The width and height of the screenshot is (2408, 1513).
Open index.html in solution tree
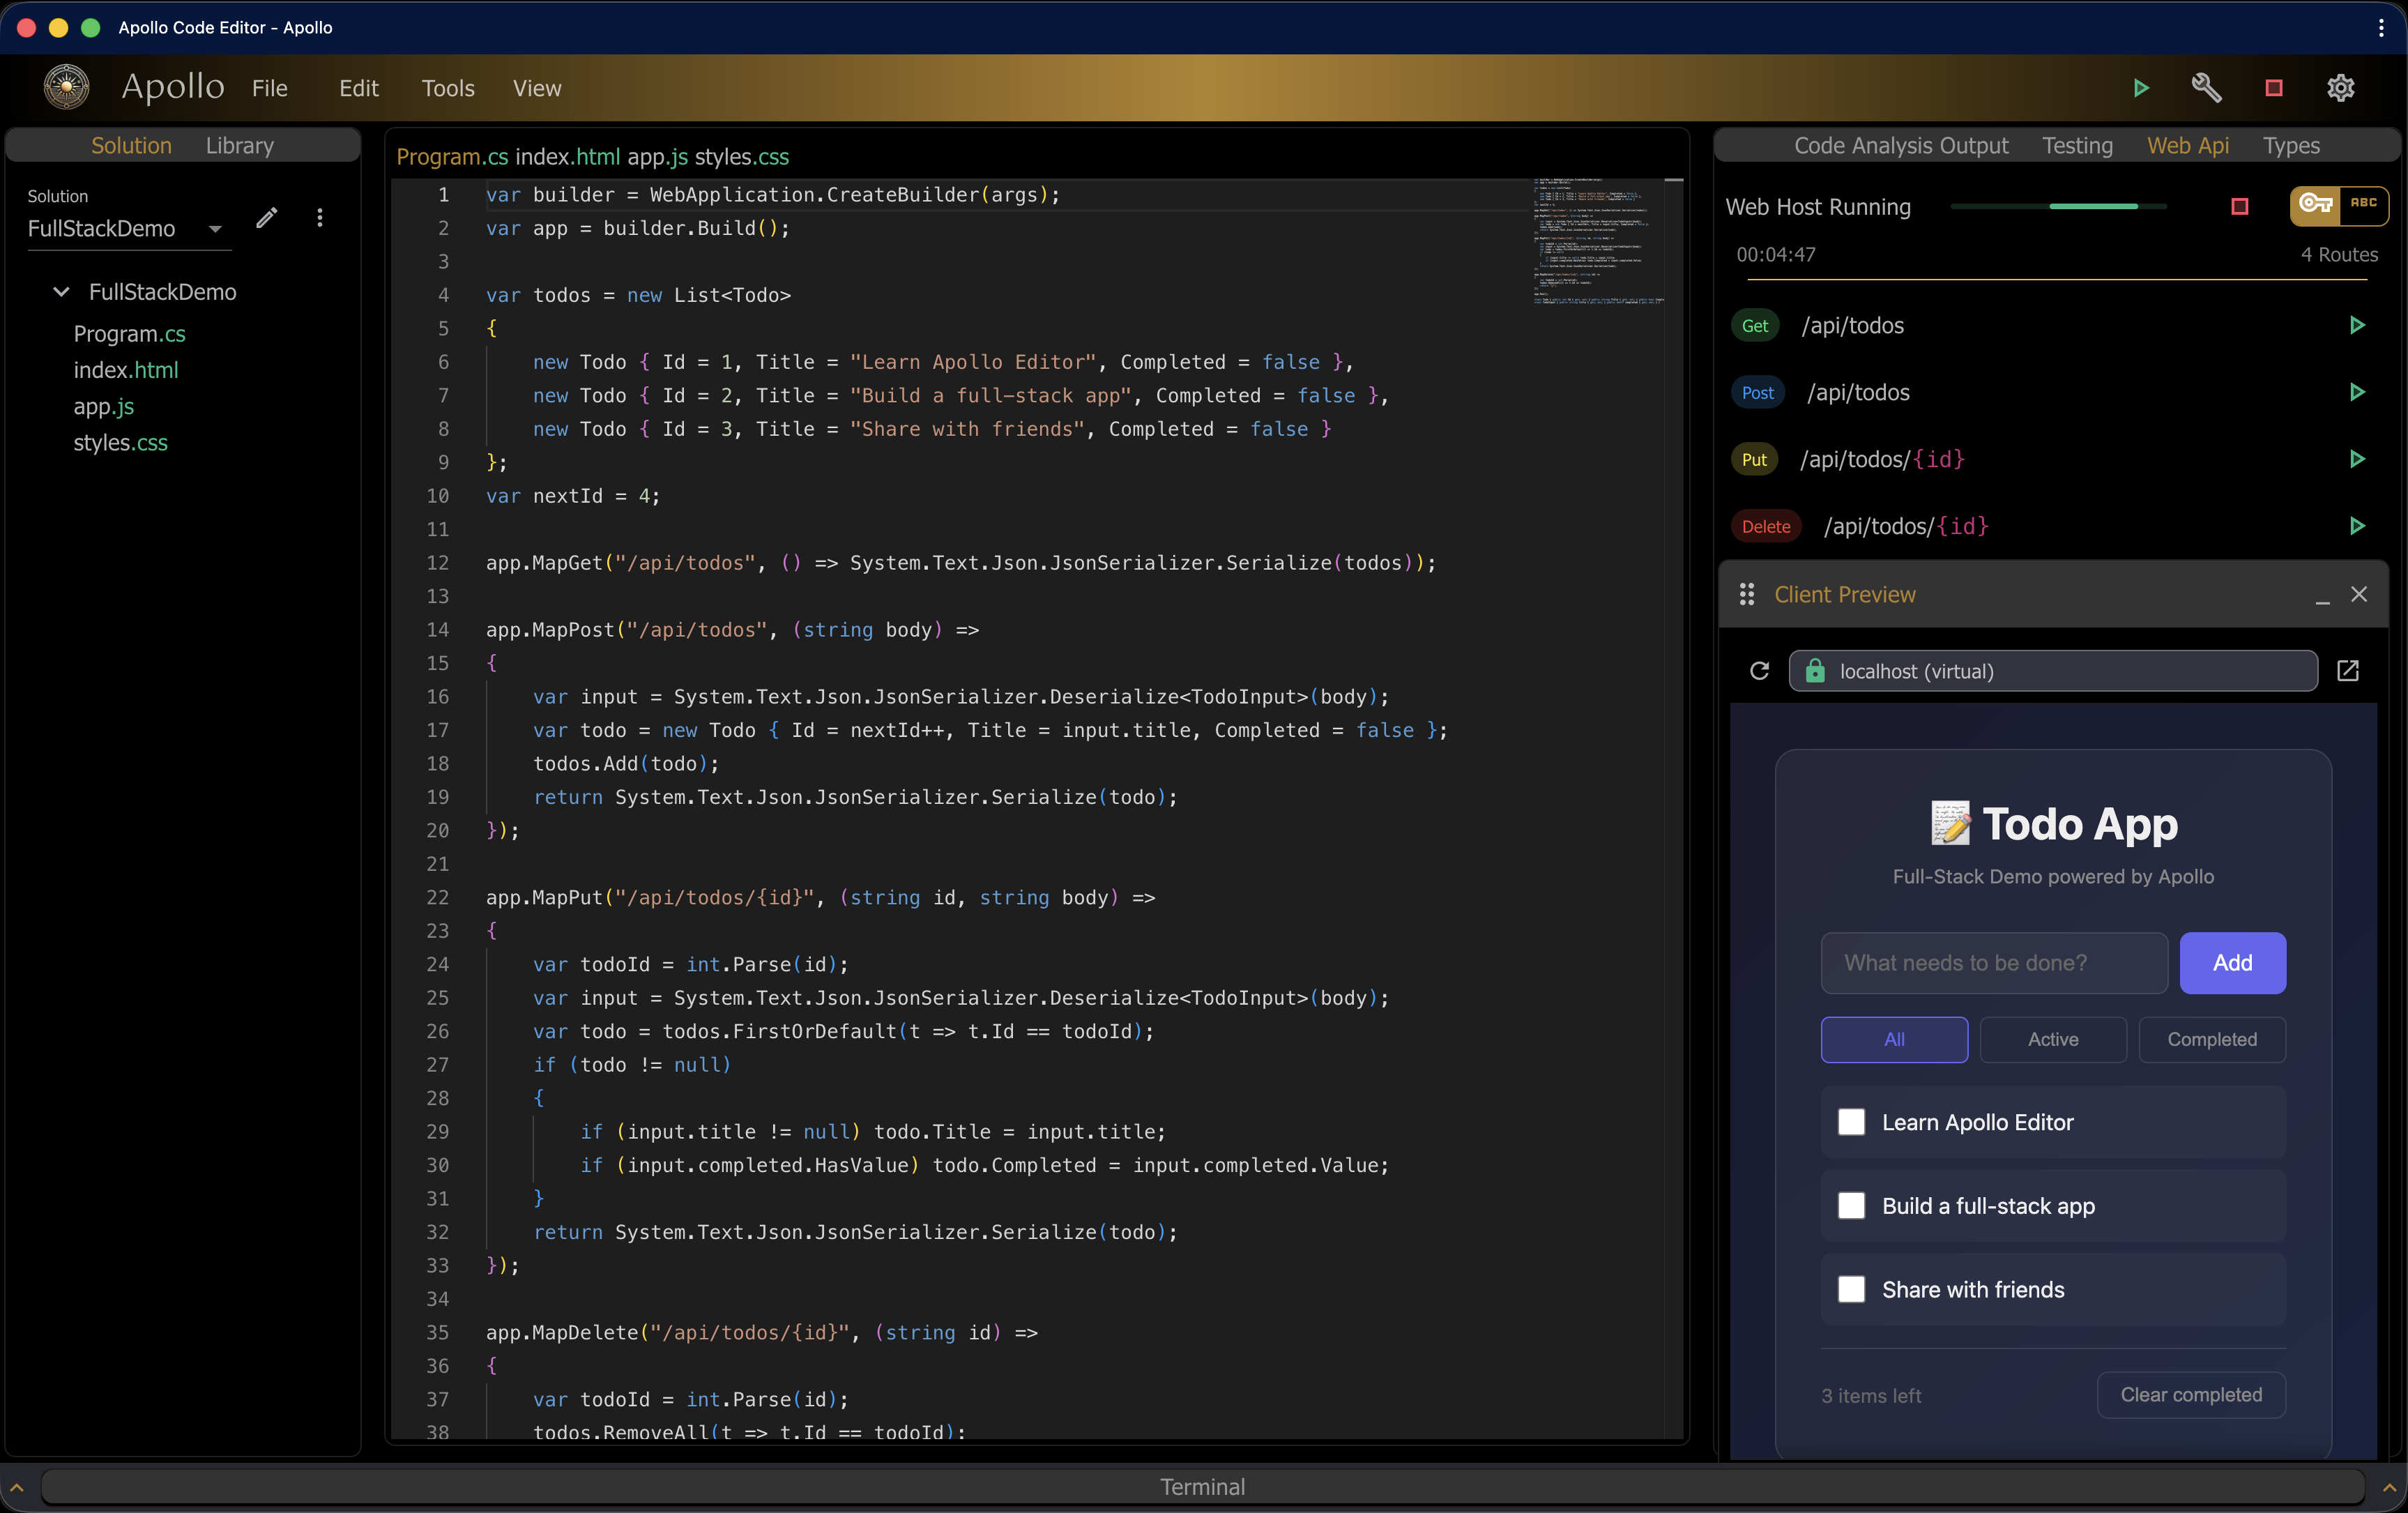click(x=126, y=370)
